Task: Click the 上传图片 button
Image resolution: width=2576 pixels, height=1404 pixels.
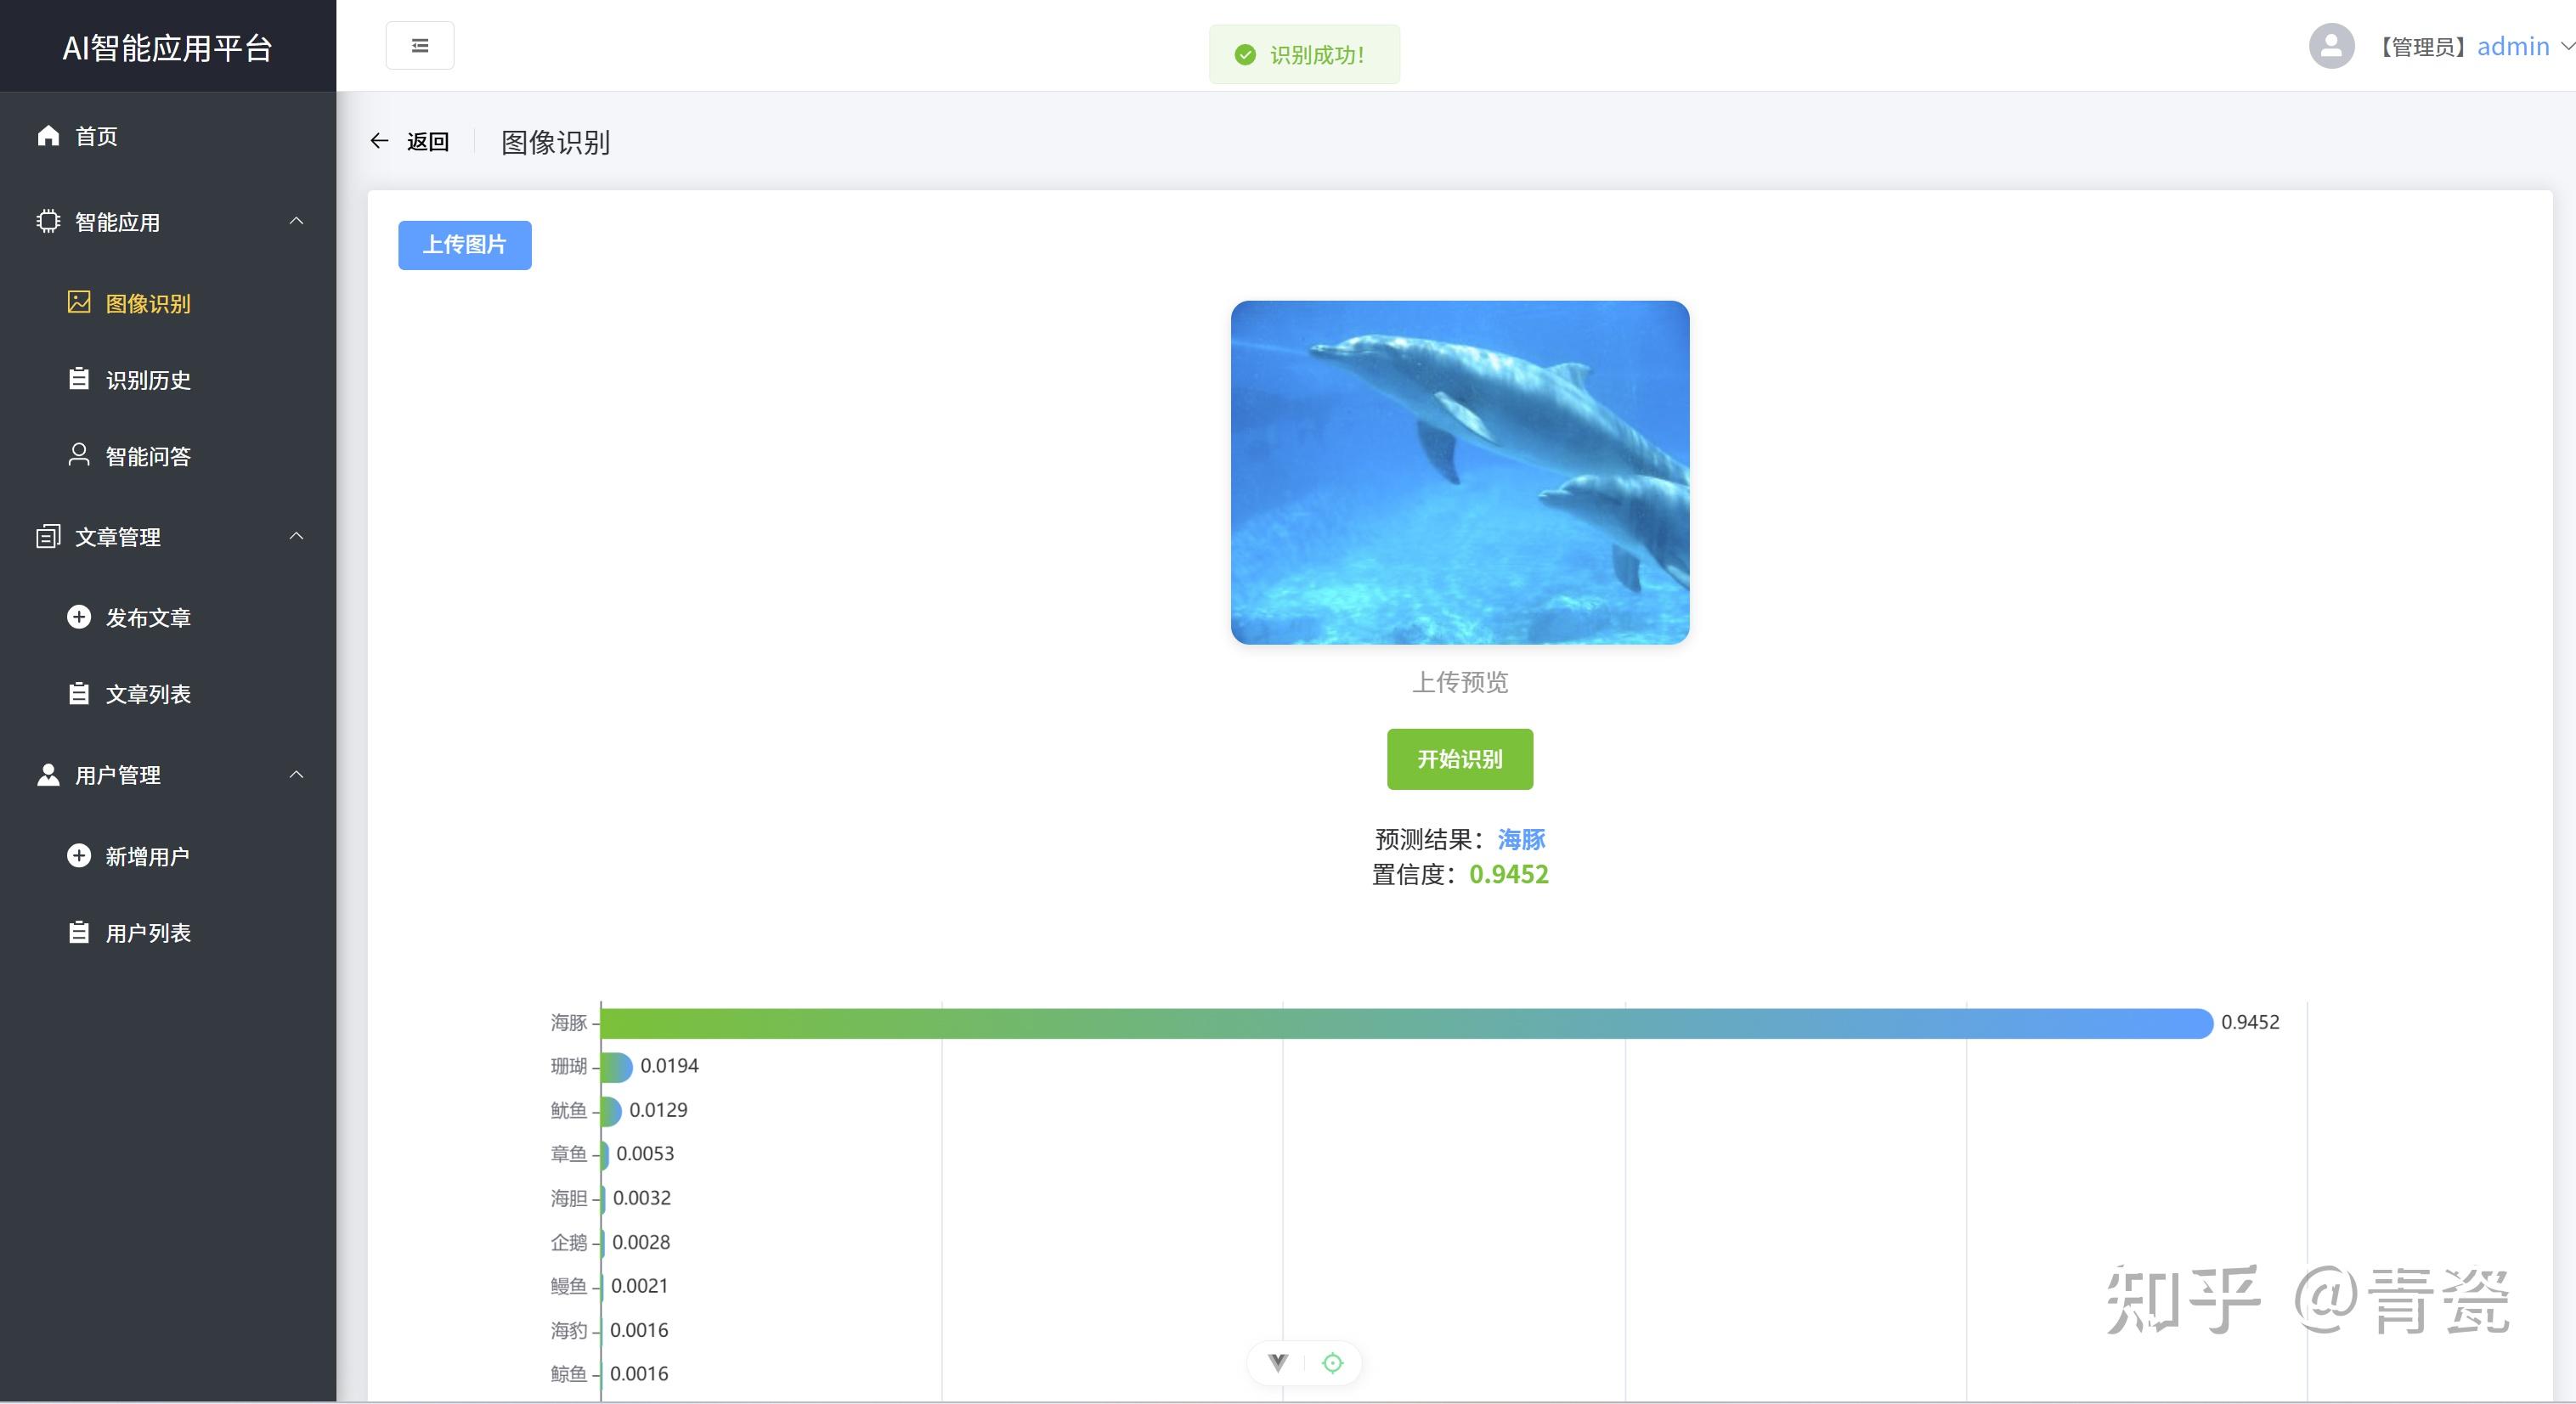Action: (x=464, y=245)
